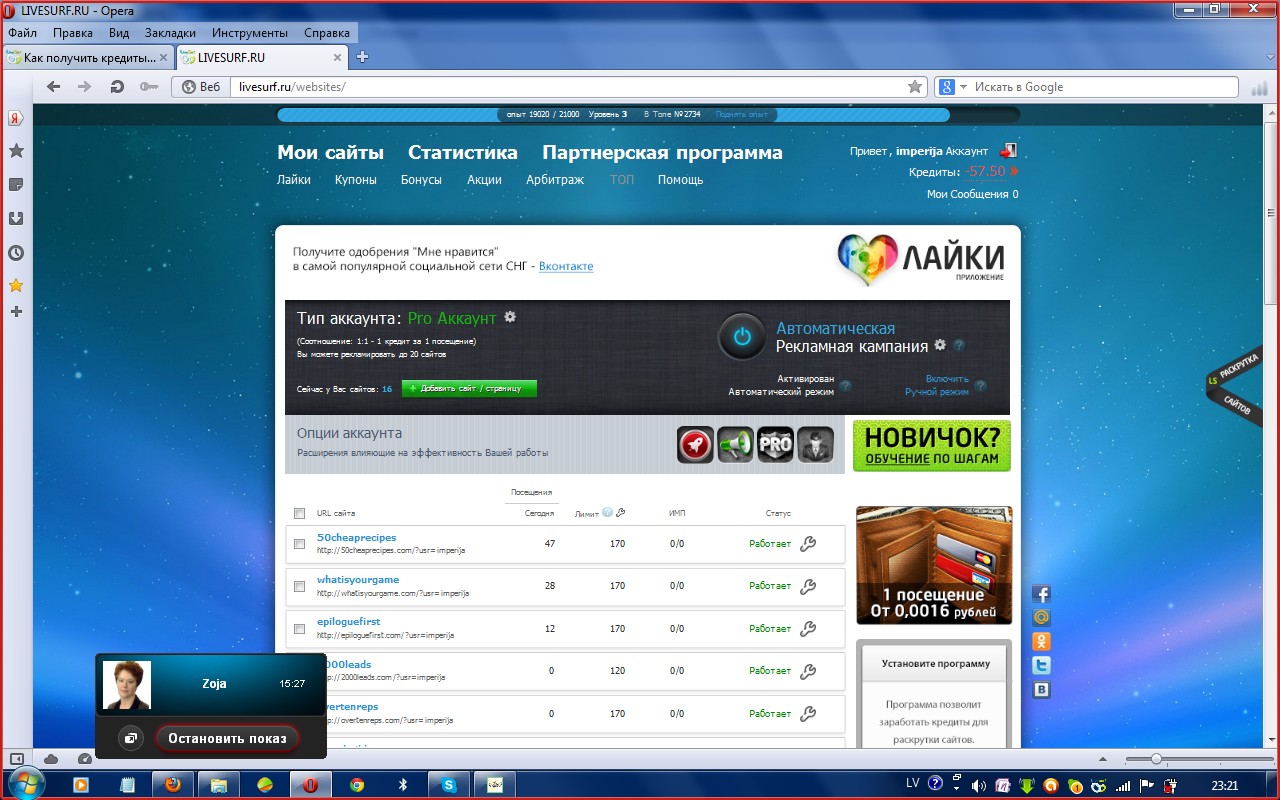Click the yellow star panel in sidebar
The height and width of the screenshot is (800, 1280).
click(16, 286)
